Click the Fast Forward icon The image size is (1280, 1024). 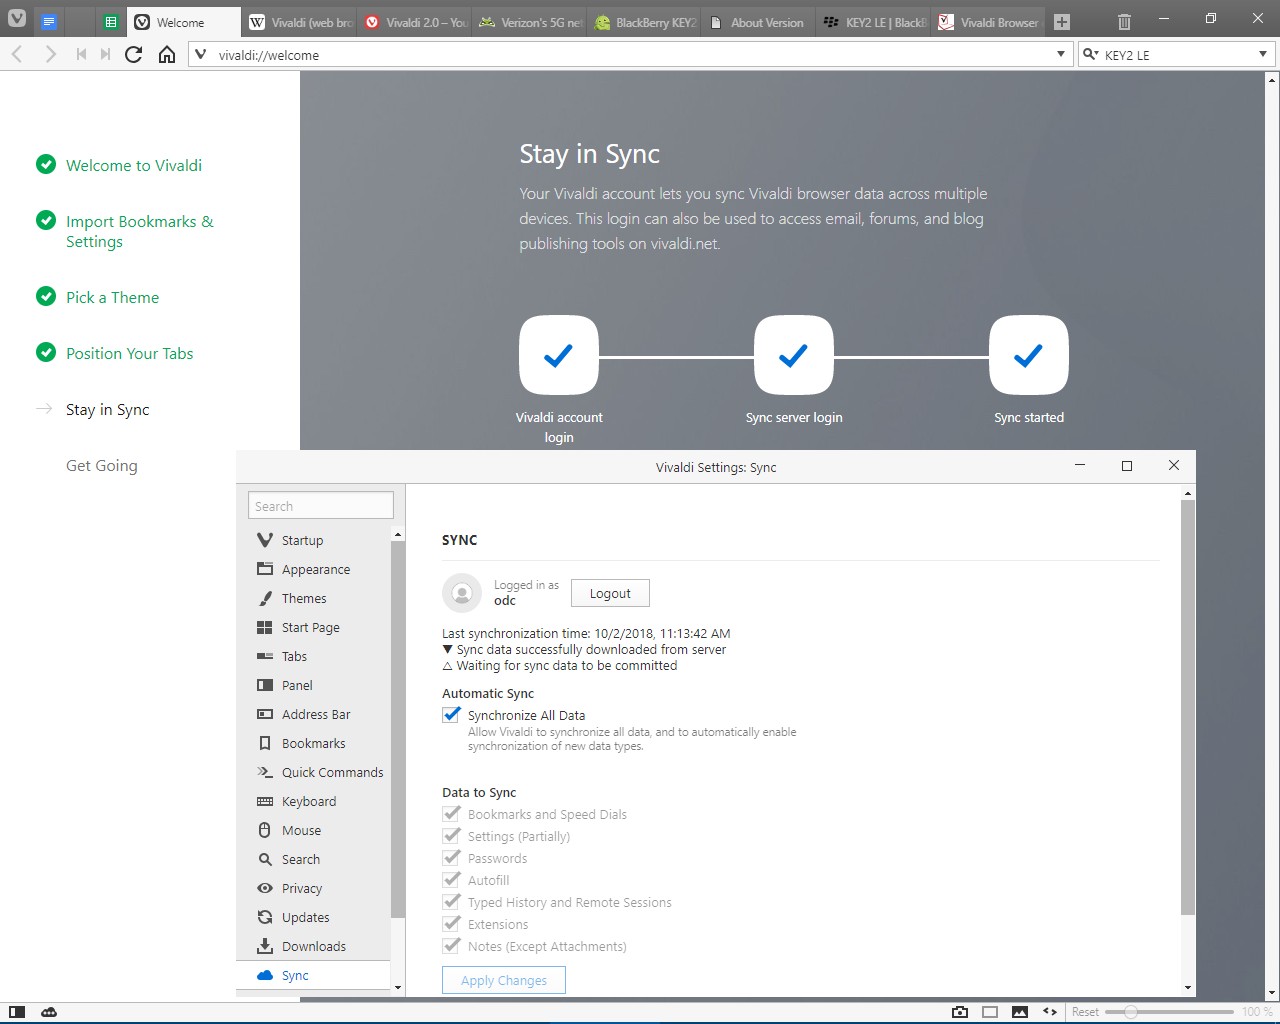105,55
